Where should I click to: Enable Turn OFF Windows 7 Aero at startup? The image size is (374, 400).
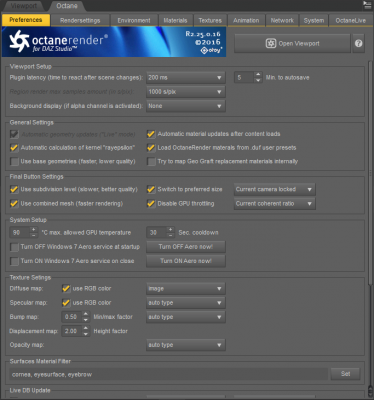click(x=14, y=247)
